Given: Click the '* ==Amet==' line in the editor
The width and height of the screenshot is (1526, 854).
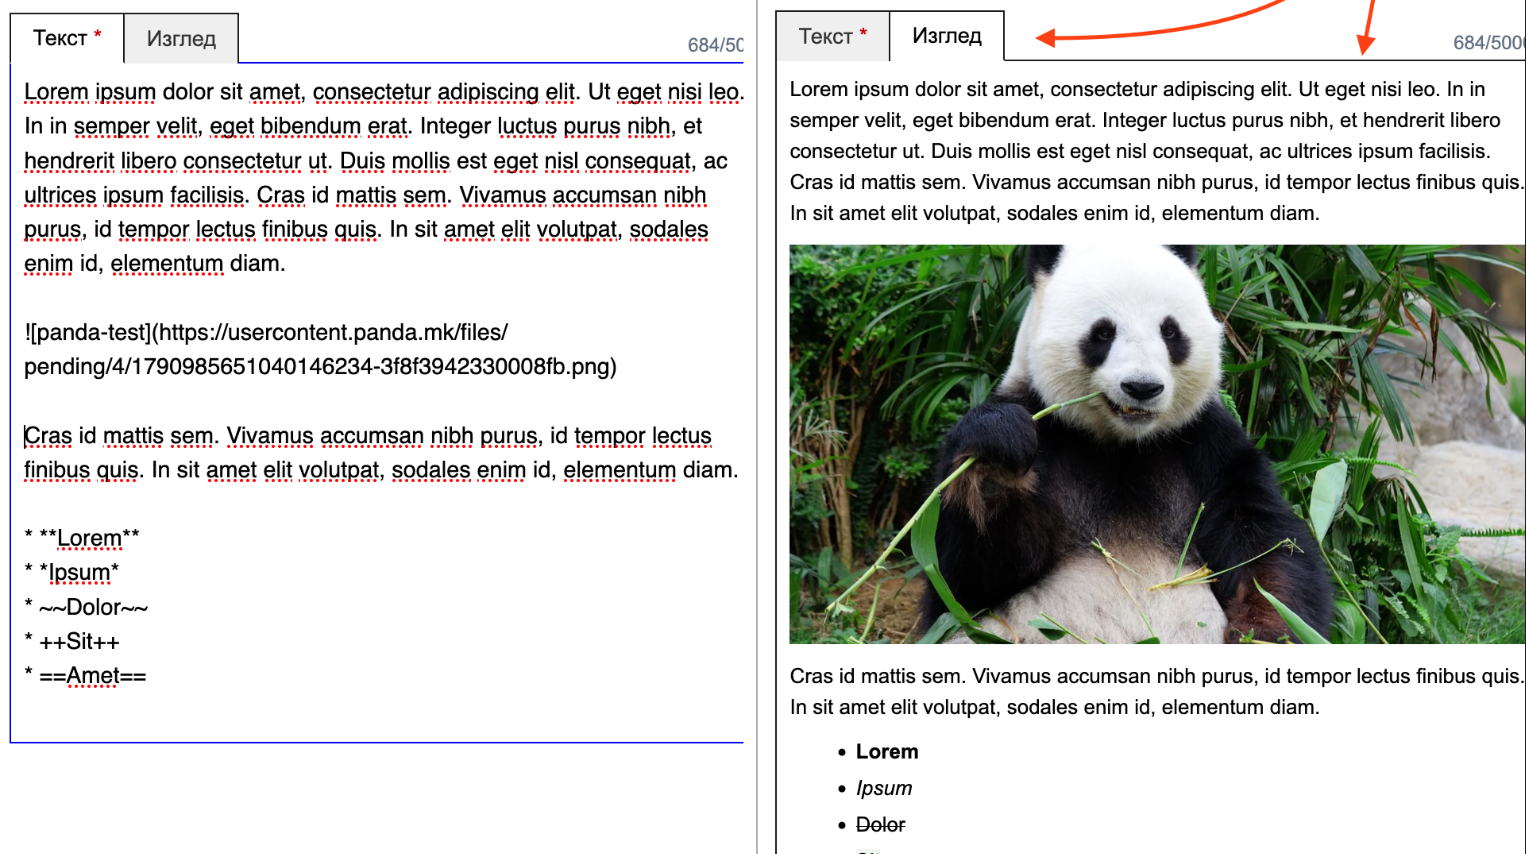Looking at the screenshot, I should tap(85, 676).
